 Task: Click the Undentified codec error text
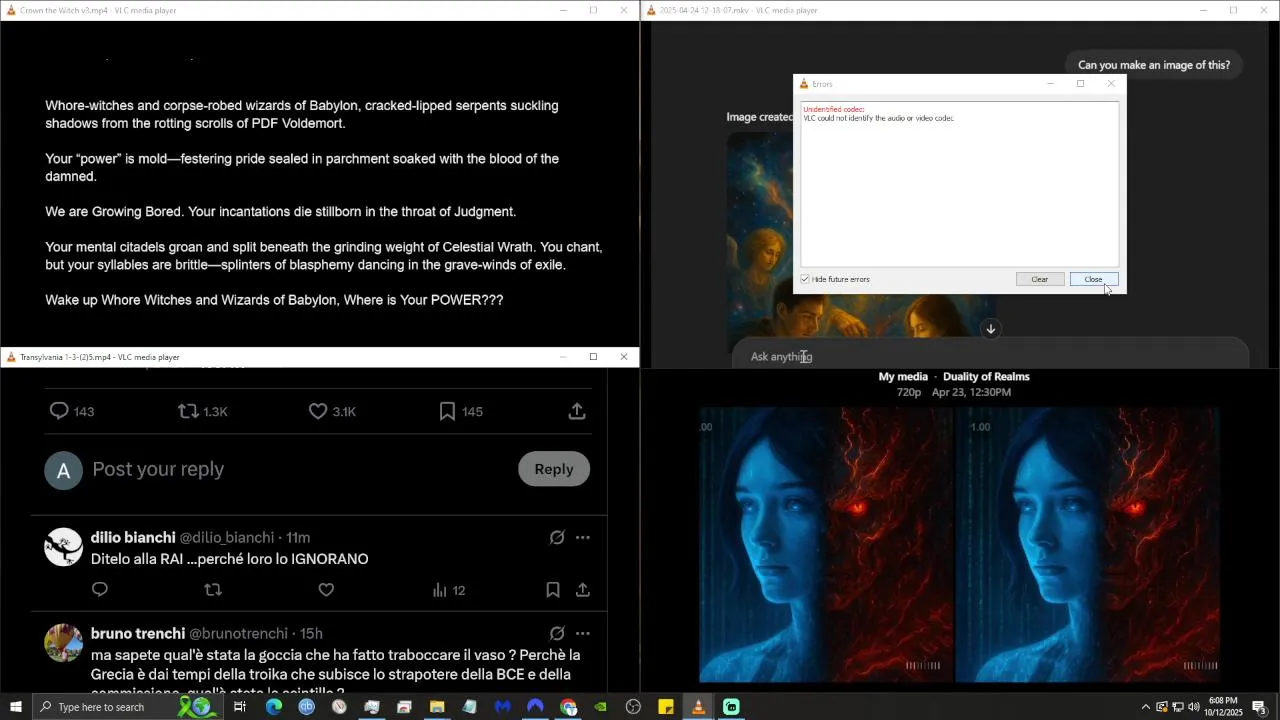coord(834,109)
